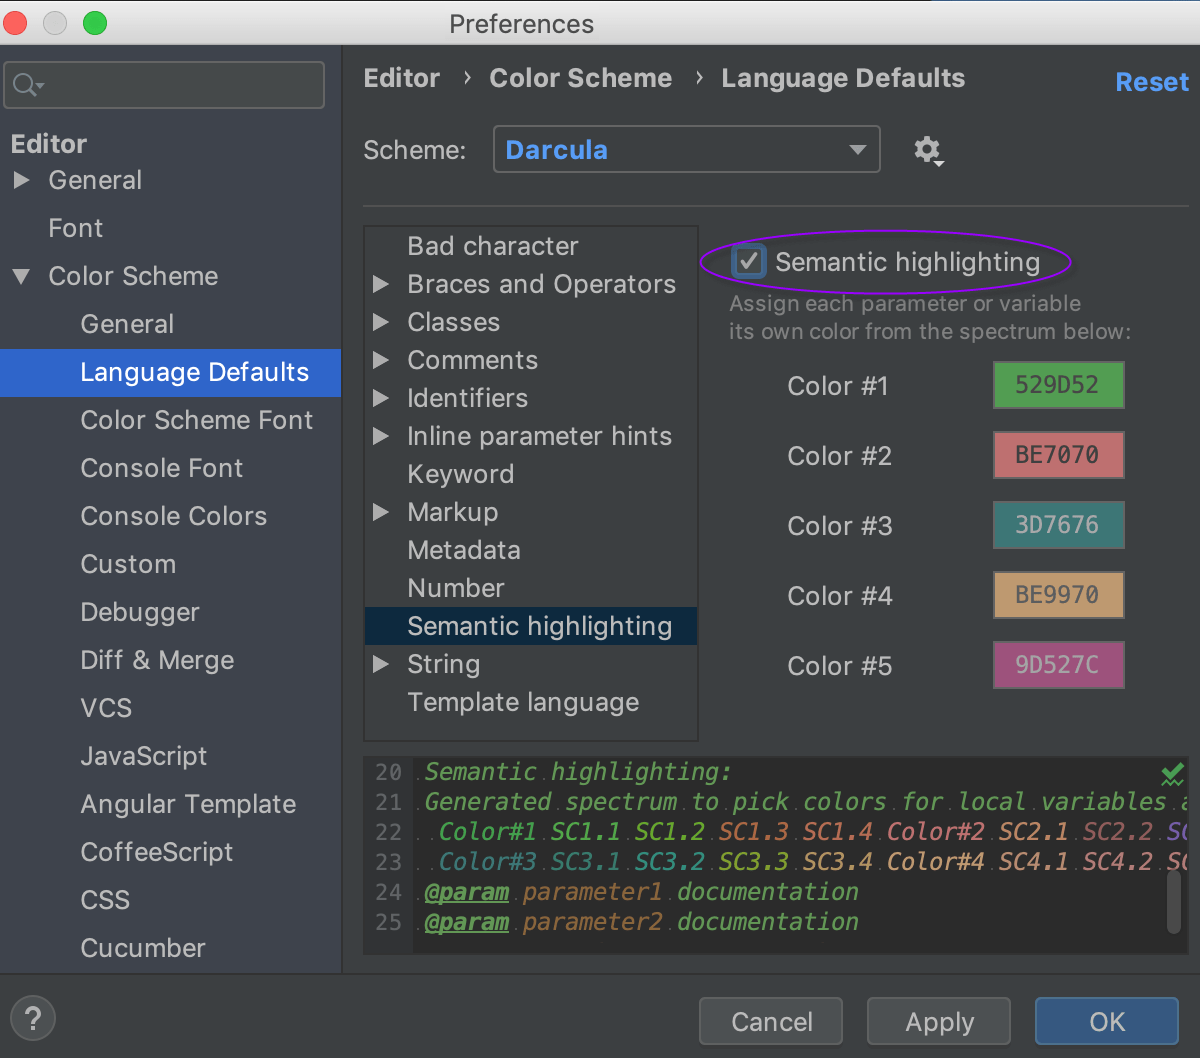
Task: Expand the String category
Action: coord(381,664)
